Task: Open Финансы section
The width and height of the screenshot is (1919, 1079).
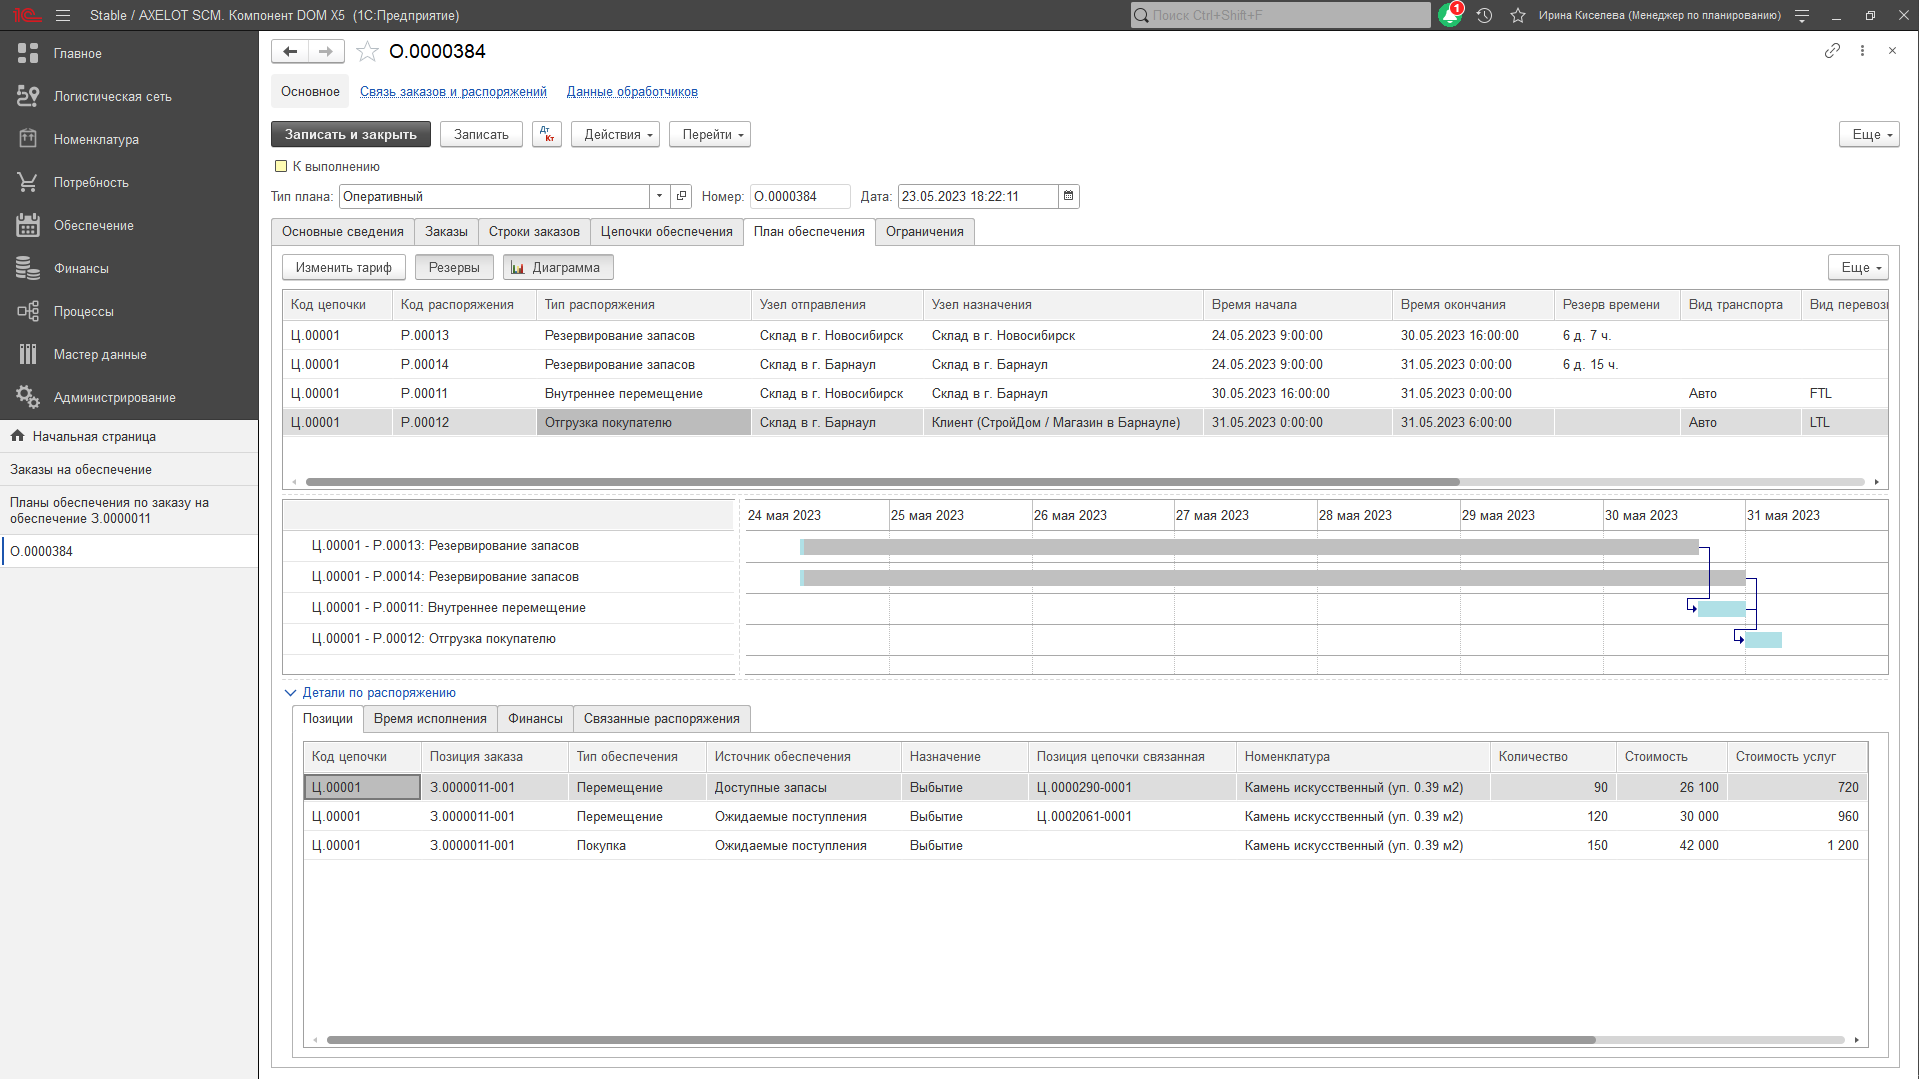Action: coord(129,268)
